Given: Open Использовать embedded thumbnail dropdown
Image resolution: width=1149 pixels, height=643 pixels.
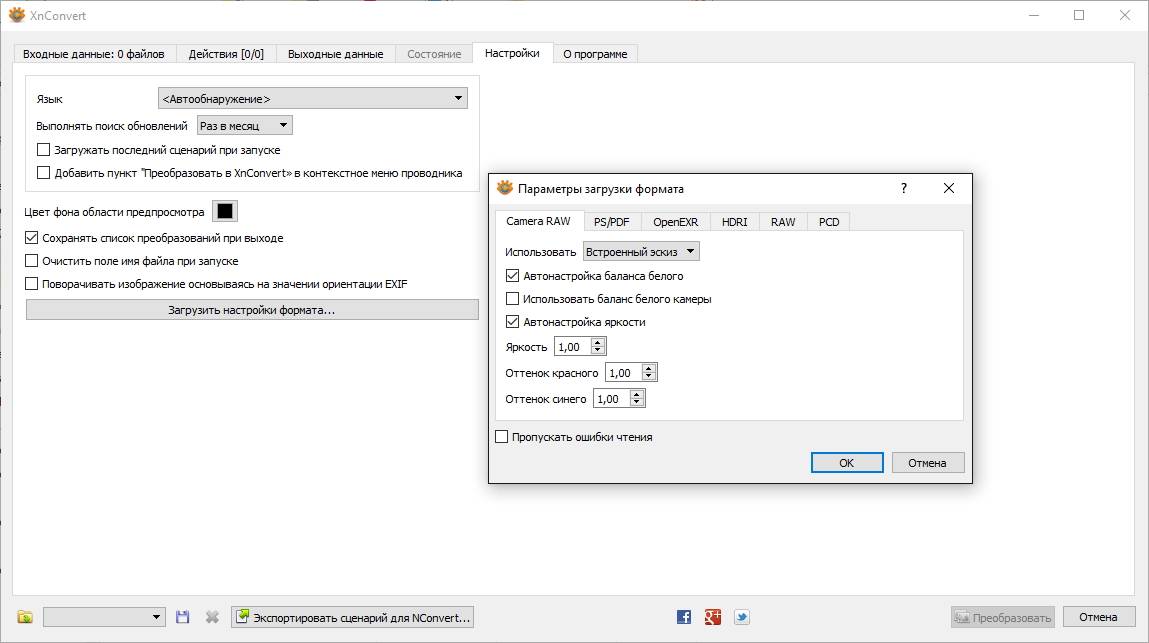Looking at the screenshot, I should 641,251.
